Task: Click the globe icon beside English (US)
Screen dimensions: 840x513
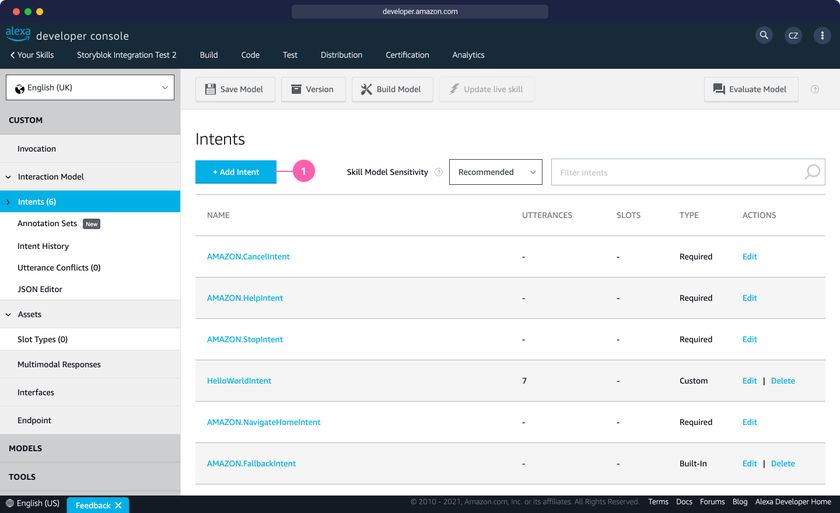Action: pyautogui.click(x=9, y=503)
